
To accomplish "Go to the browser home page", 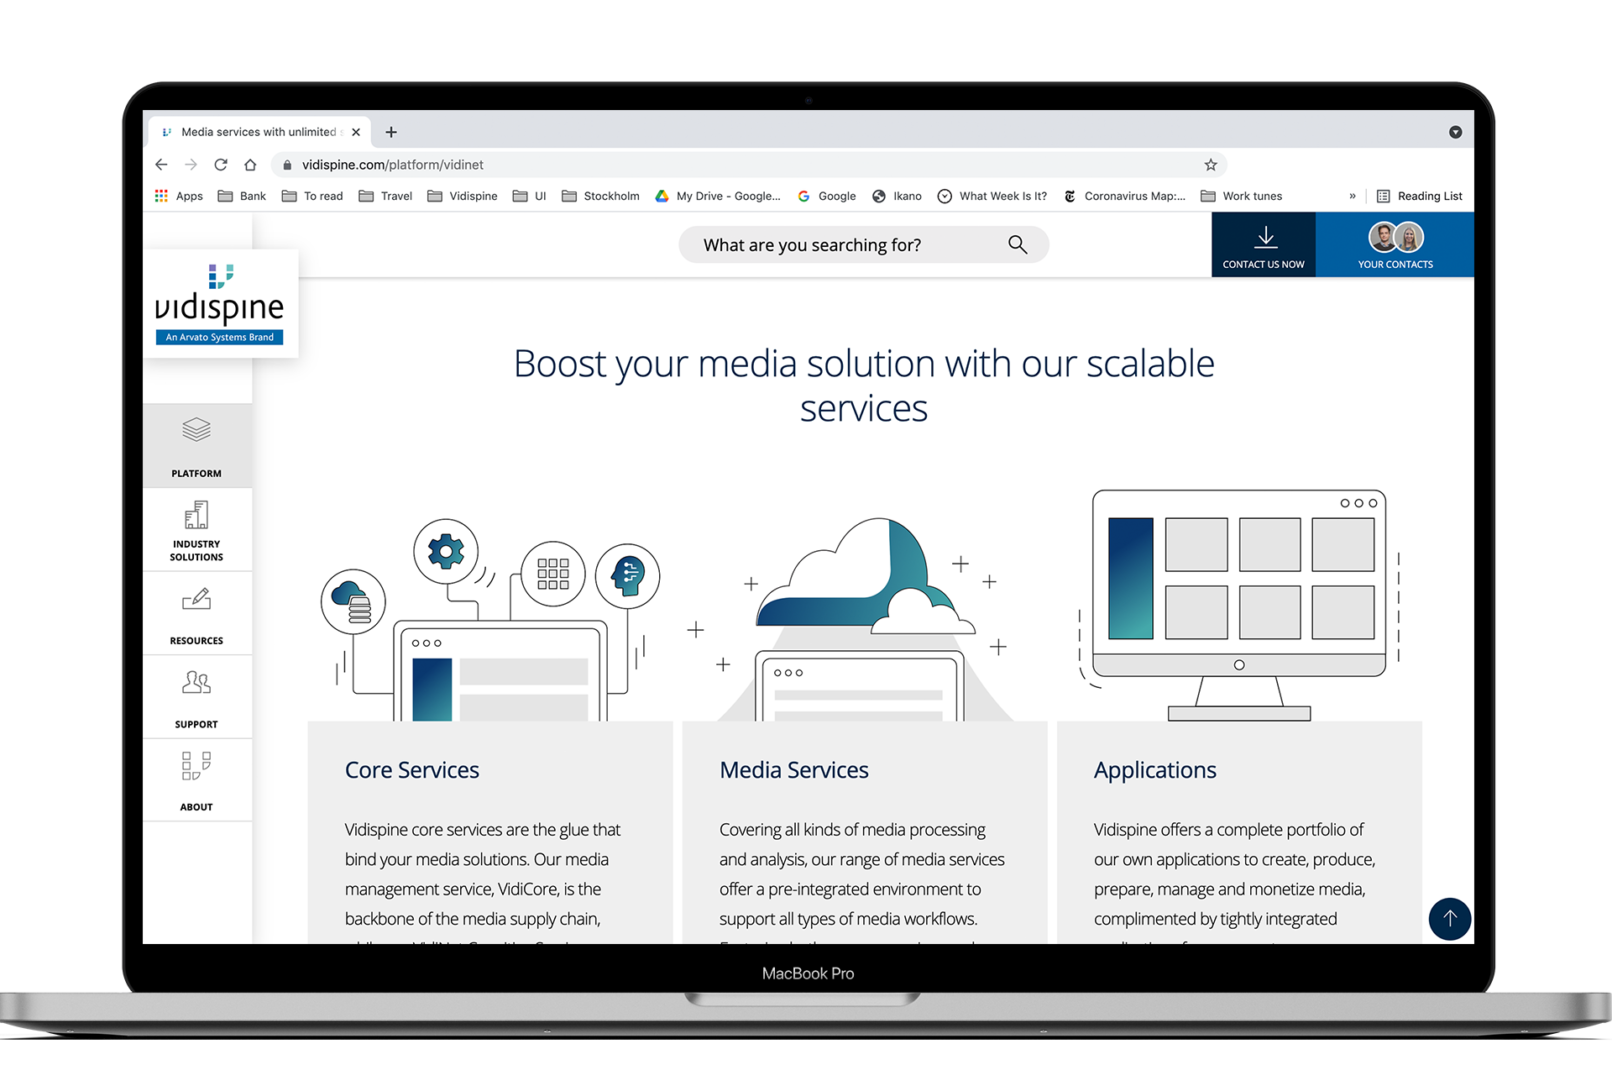I will (251, 165).
